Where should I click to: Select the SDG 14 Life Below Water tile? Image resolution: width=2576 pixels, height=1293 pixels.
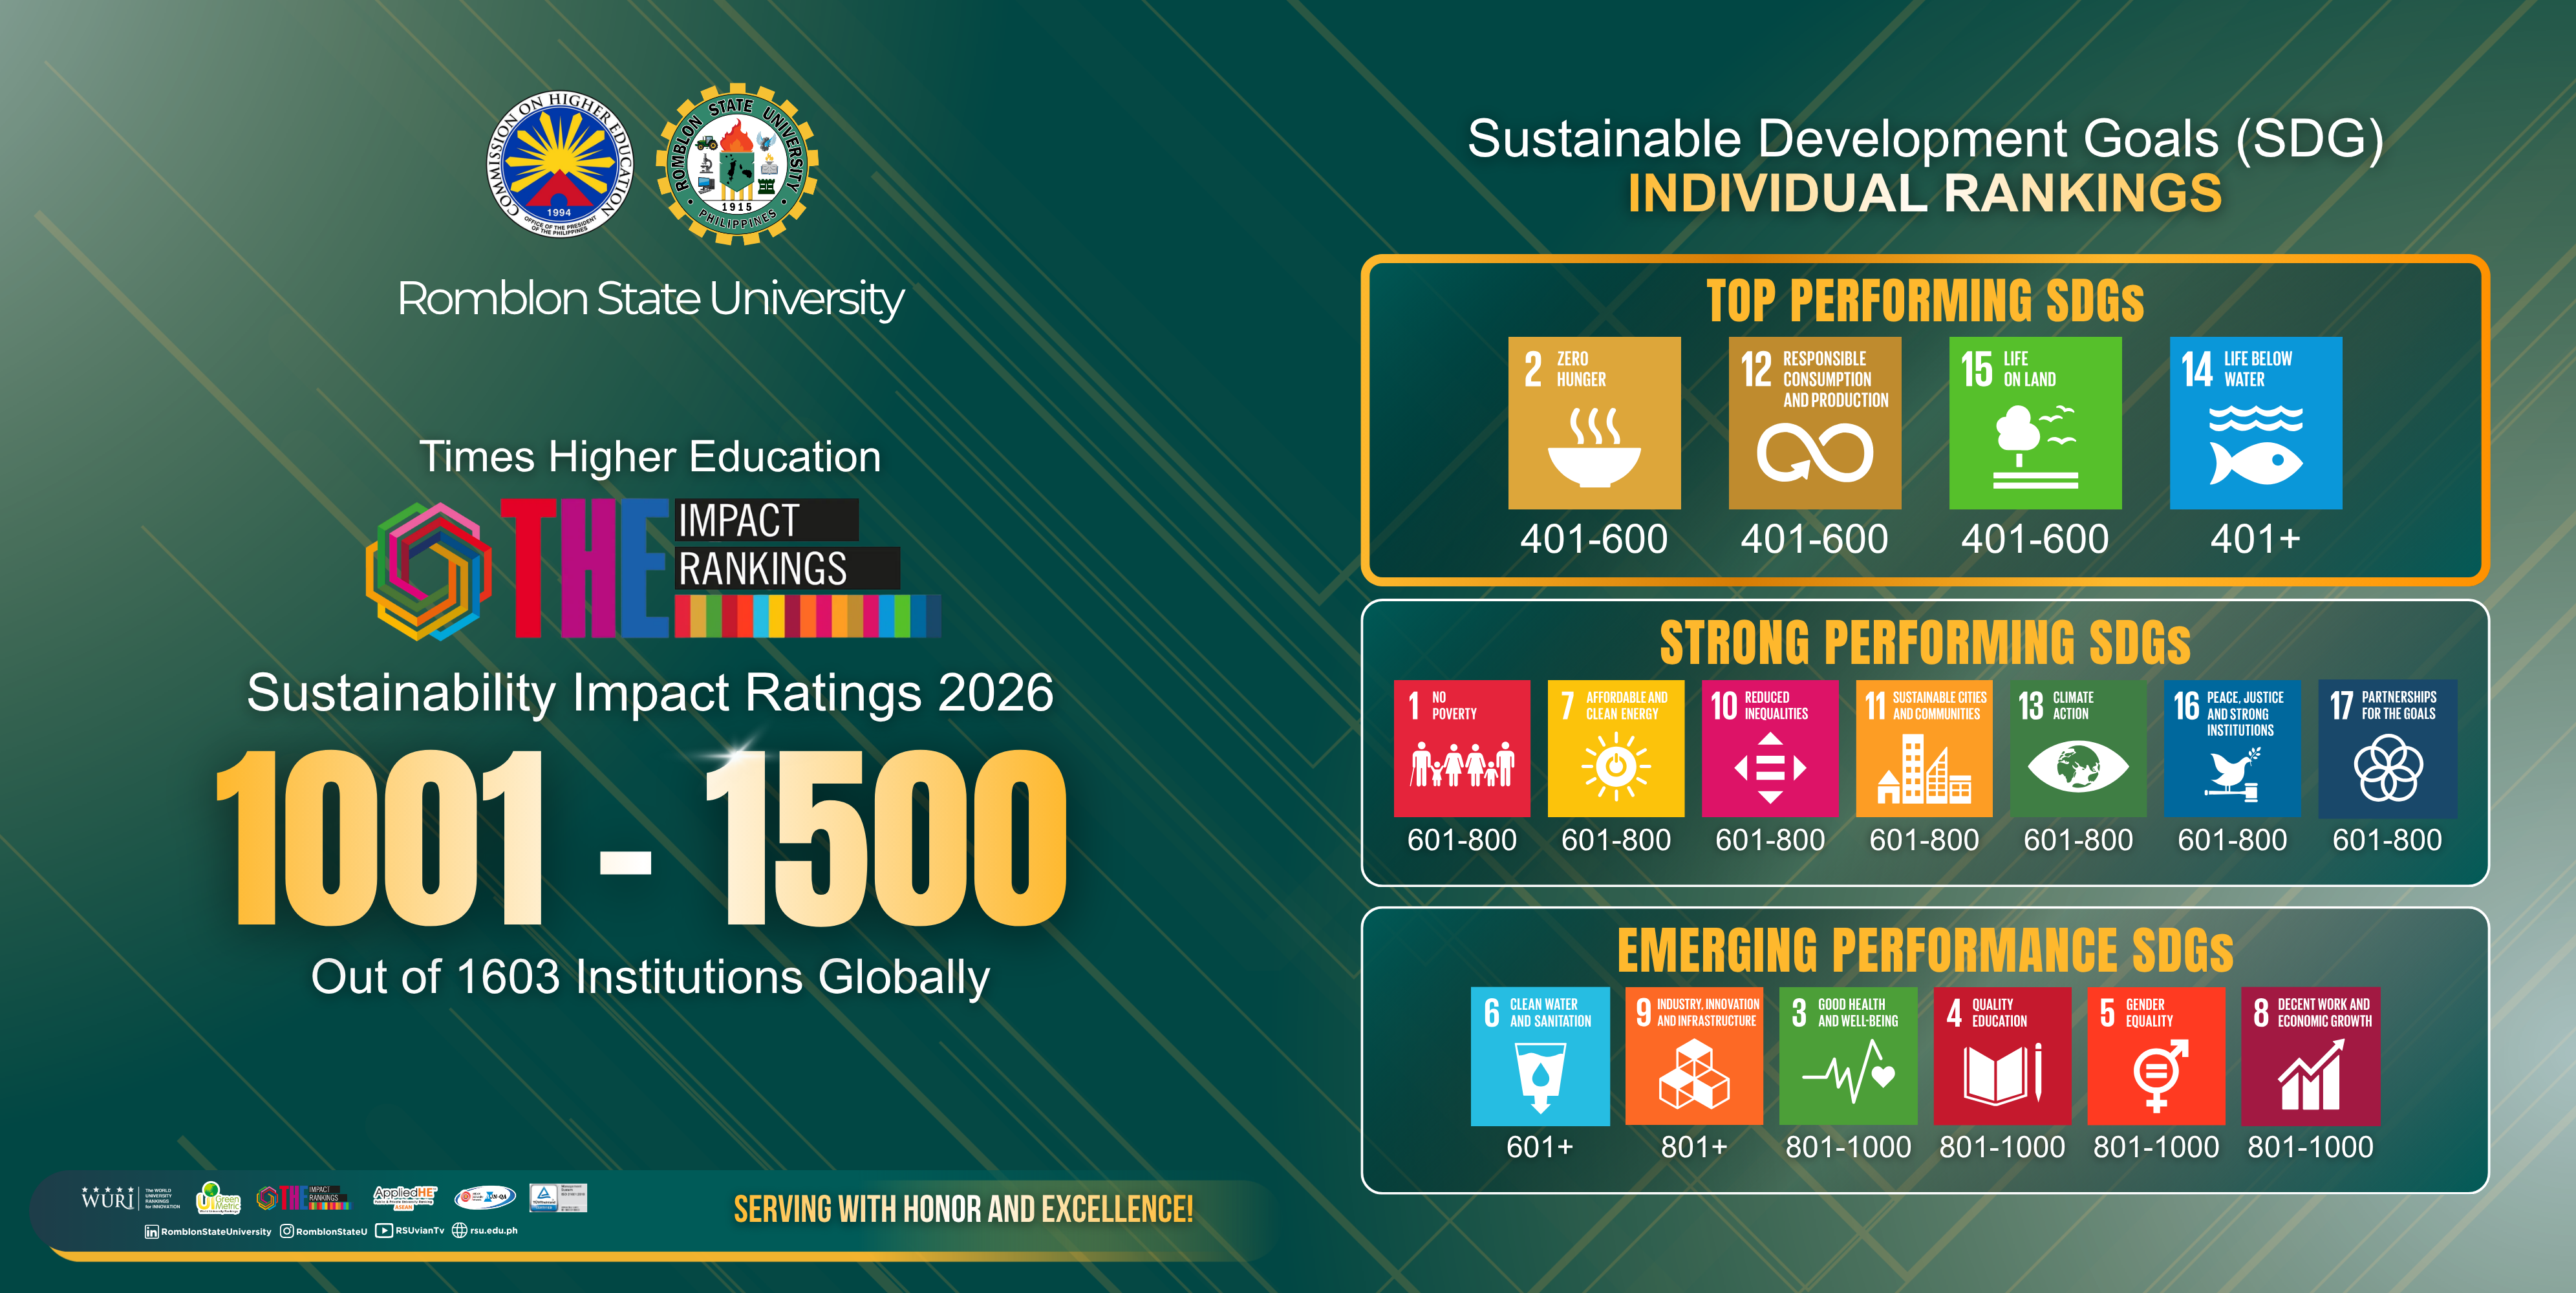tap(2256, 423)
